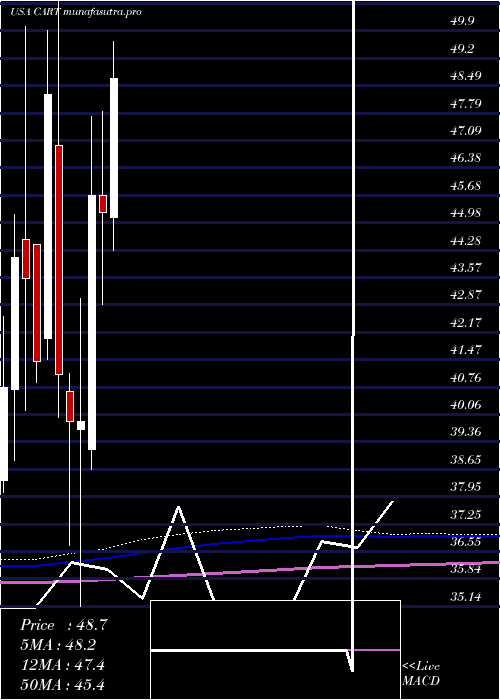
Task: Click the '5MA : 48.2' readout
Action: (x=58, y=645)
